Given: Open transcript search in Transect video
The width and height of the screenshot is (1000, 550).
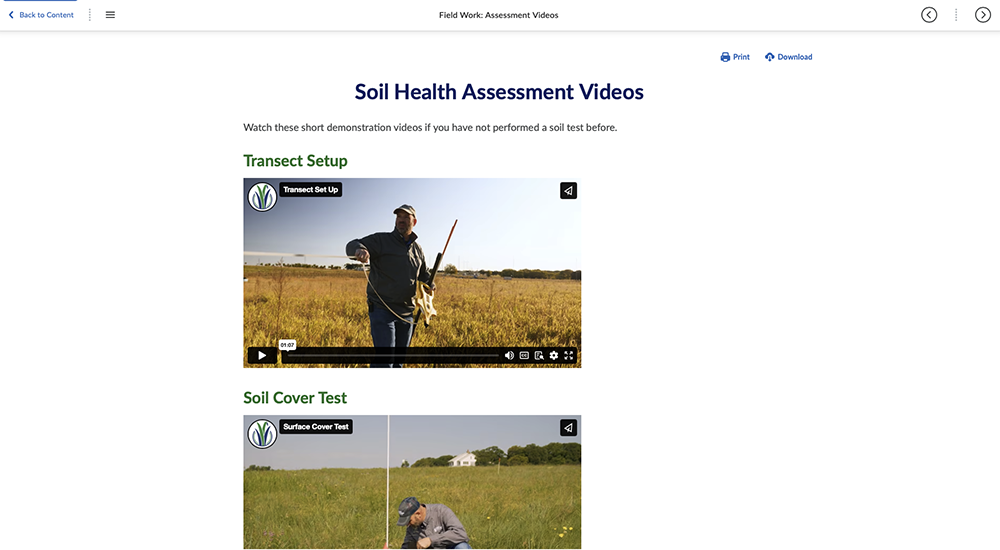Looking at the screenshot, I should (x=539, y=355).
